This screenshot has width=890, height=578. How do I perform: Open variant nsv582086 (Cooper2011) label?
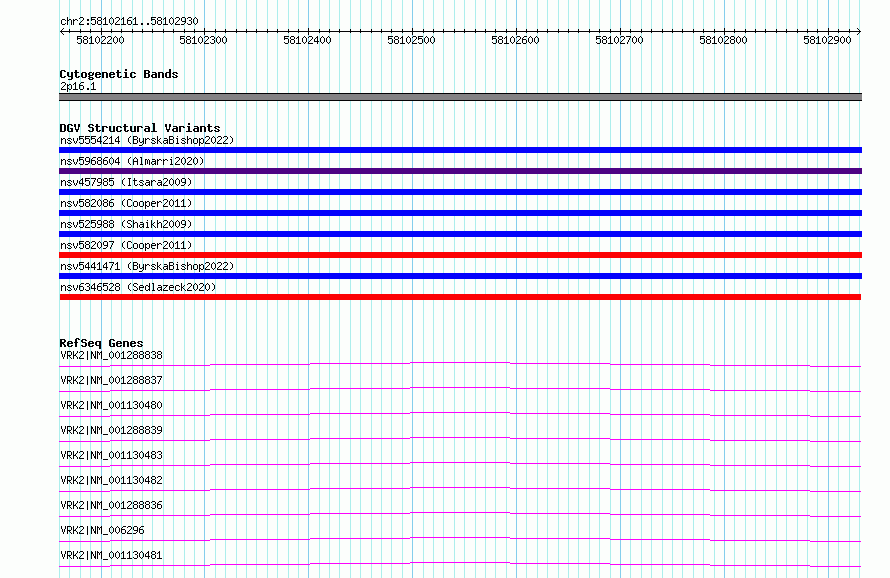(126, 203)
